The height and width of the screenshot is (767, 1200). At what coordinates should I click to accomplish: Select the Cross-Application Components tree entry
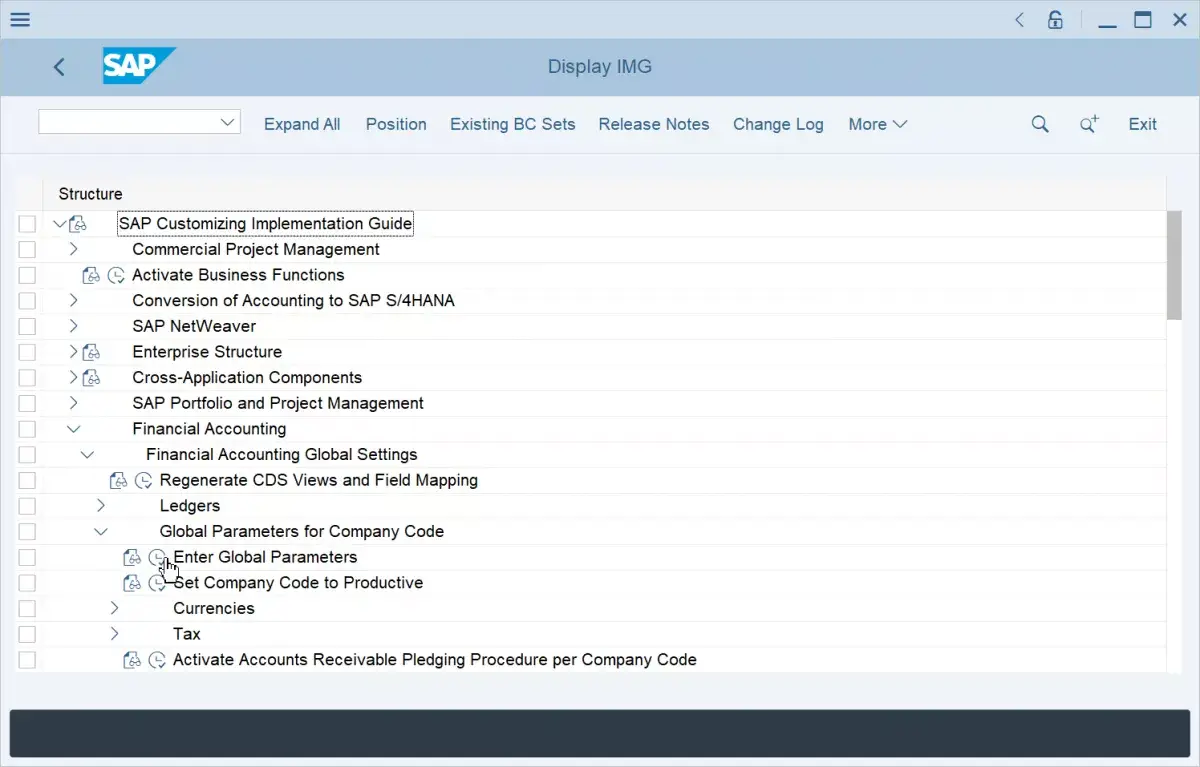coord(247,378)
